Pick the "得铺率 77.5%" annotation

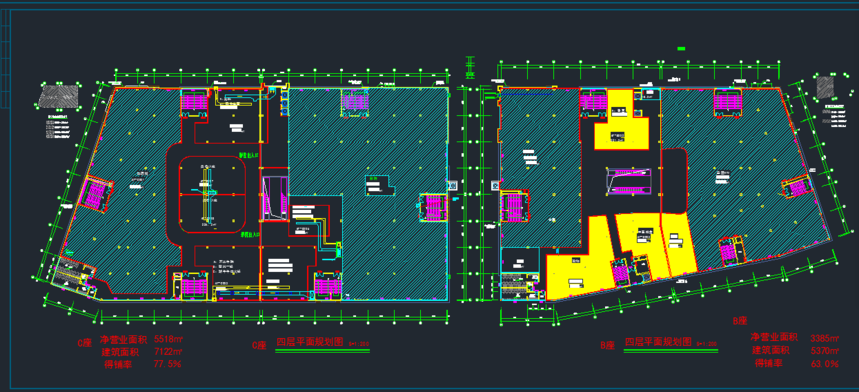(142, 364)
